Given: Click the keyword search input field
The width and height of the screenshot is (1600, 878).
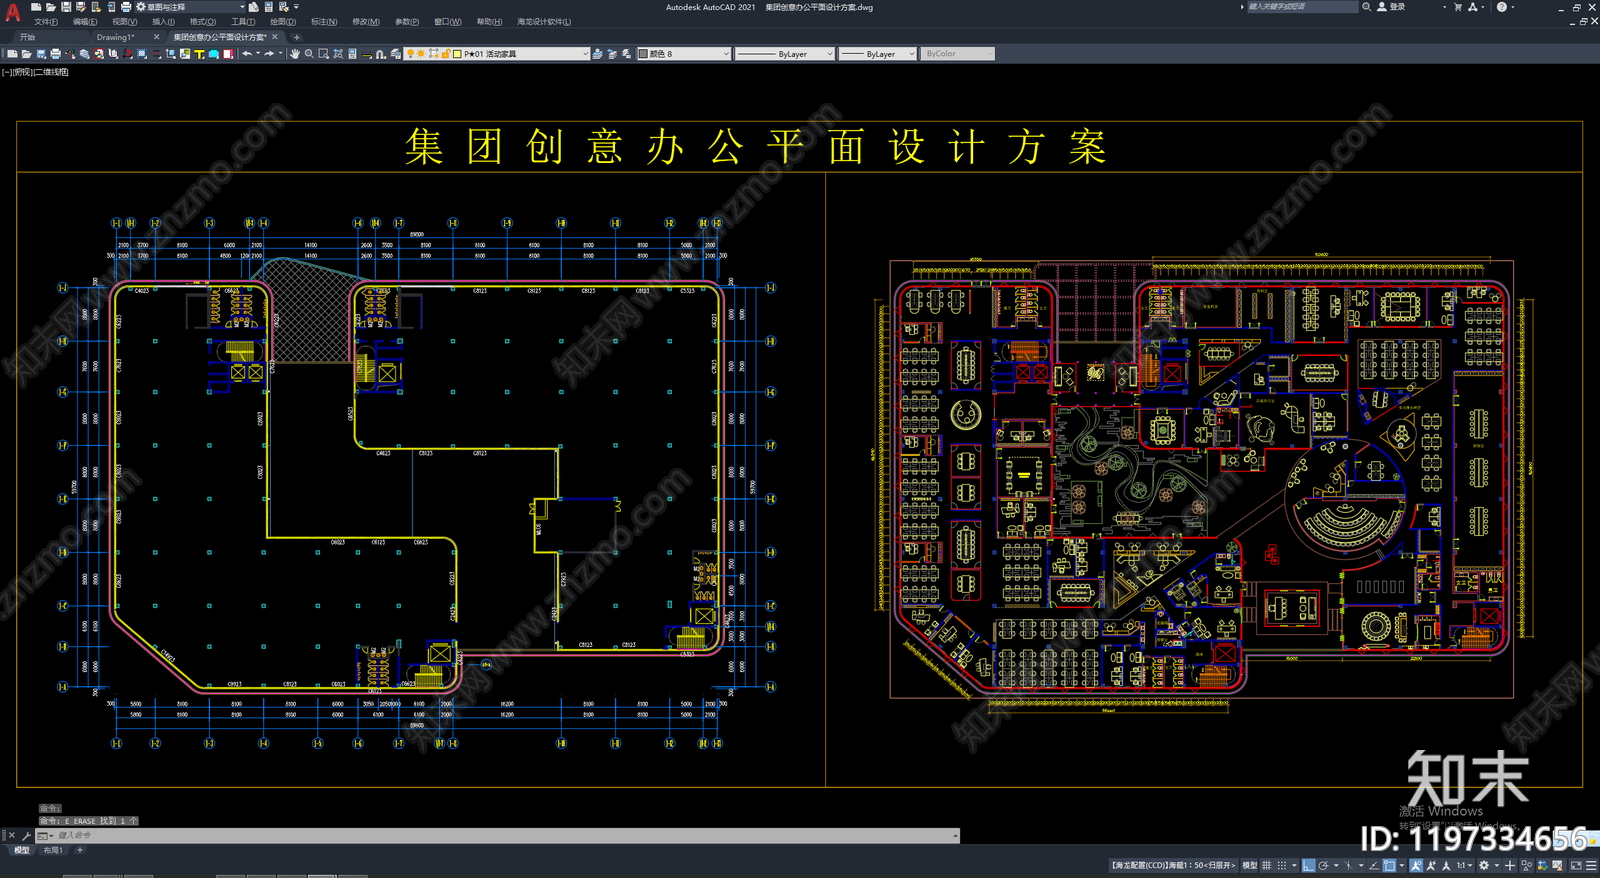Looking at the screenshot, I should 1301,7.
